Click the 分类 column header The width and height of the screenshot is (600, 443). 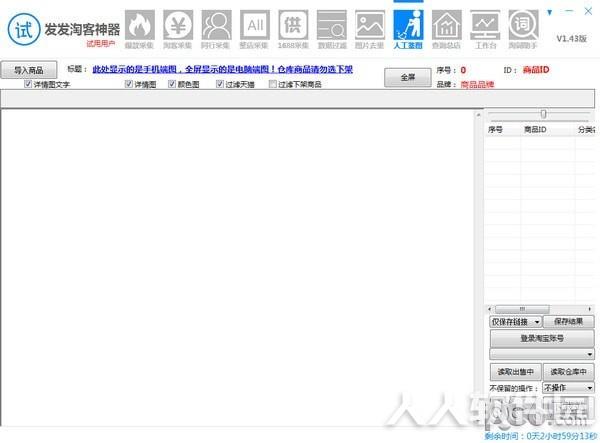click(586, 130)
